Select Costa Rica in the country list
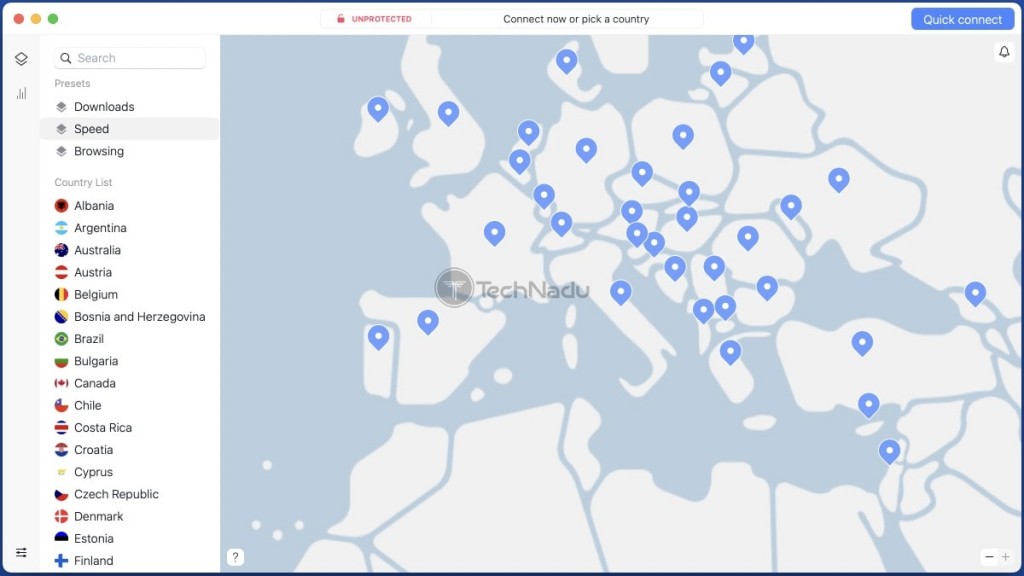 click(x=129, y=428)
